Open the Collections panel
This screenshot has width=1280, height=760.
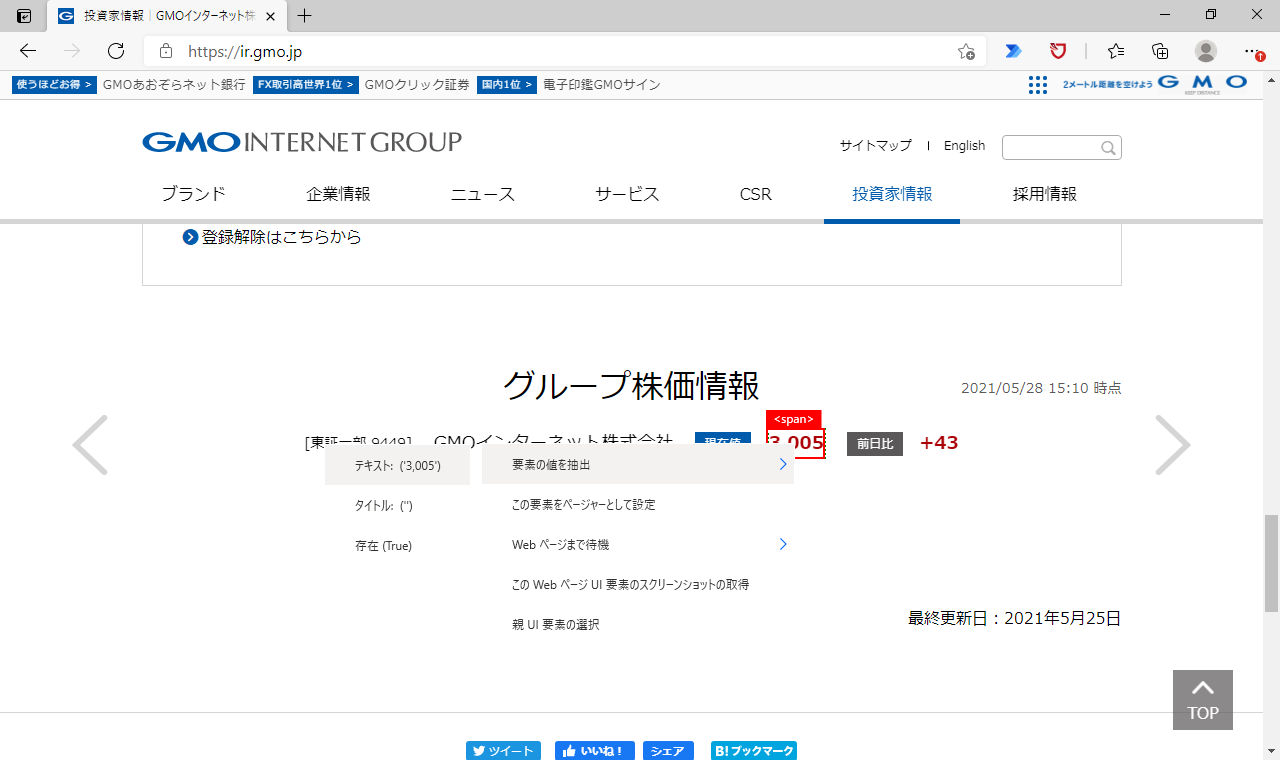pyautogui.click(x=1160, y=51)
